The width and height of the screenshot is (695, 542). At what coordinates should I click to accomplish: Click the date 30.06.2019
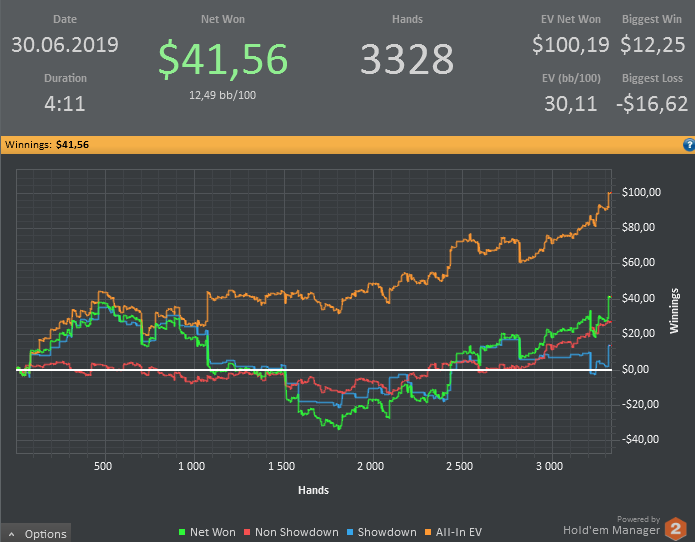pos(65,45)
